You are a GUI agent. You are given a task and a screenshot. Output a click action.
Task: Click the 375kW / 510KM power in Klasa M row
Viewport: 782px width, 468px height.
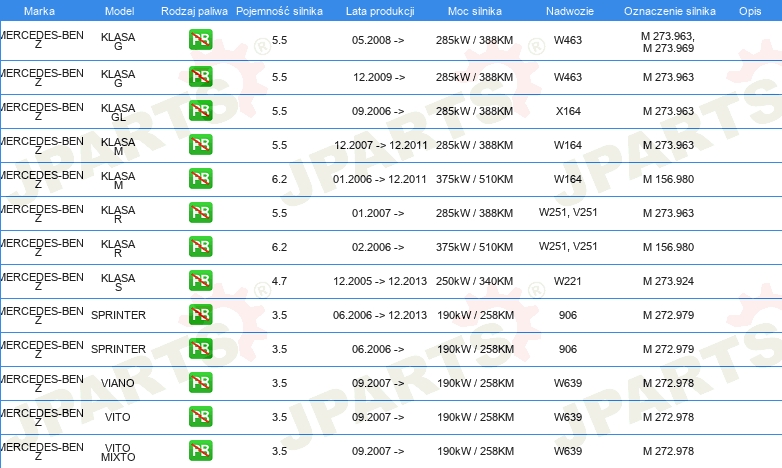click(x=474, y=179)
